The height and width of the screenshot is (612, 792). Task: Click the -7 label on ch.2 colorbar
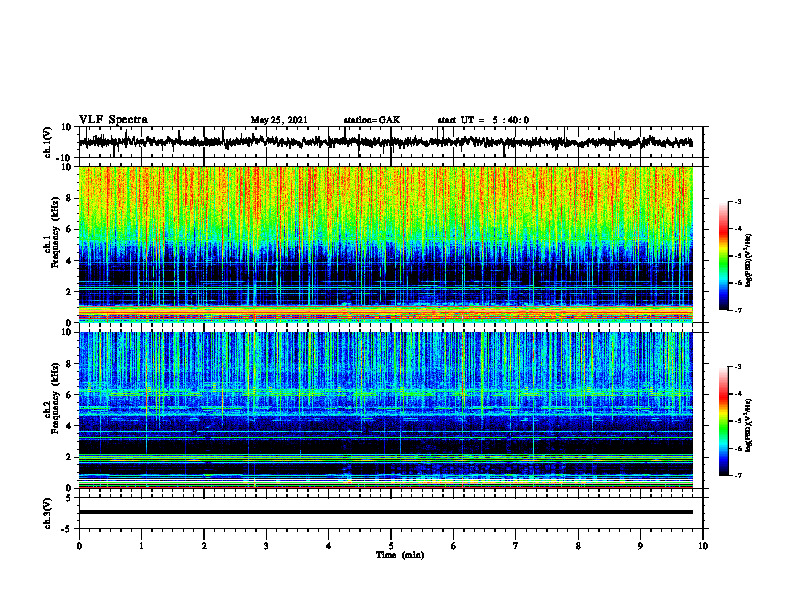click(738, 475)
